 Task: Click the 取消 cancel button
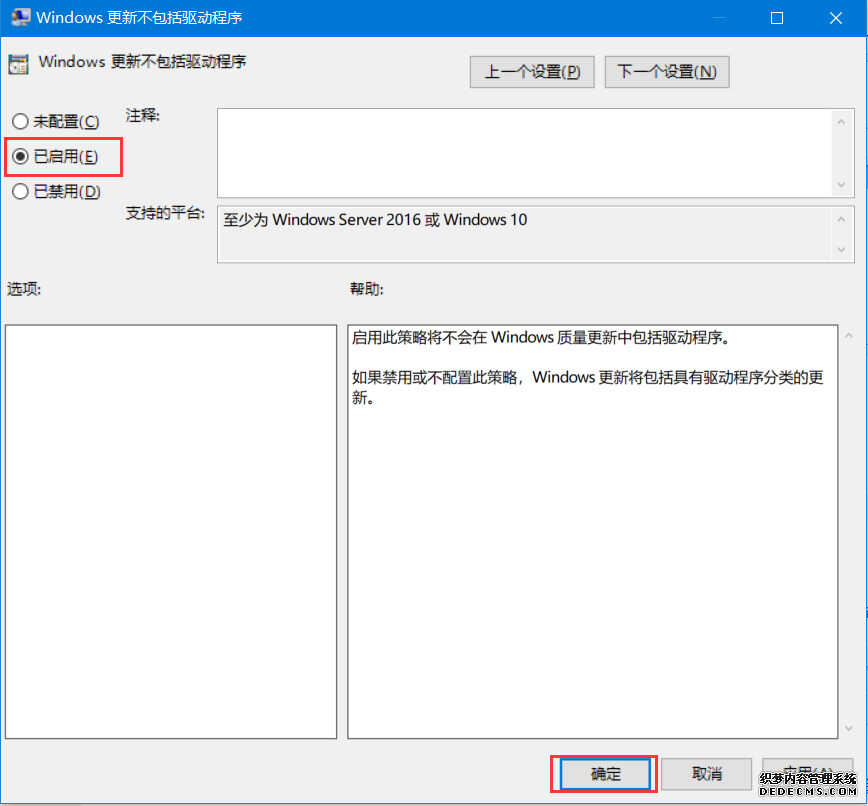click(x=706, y=773)
